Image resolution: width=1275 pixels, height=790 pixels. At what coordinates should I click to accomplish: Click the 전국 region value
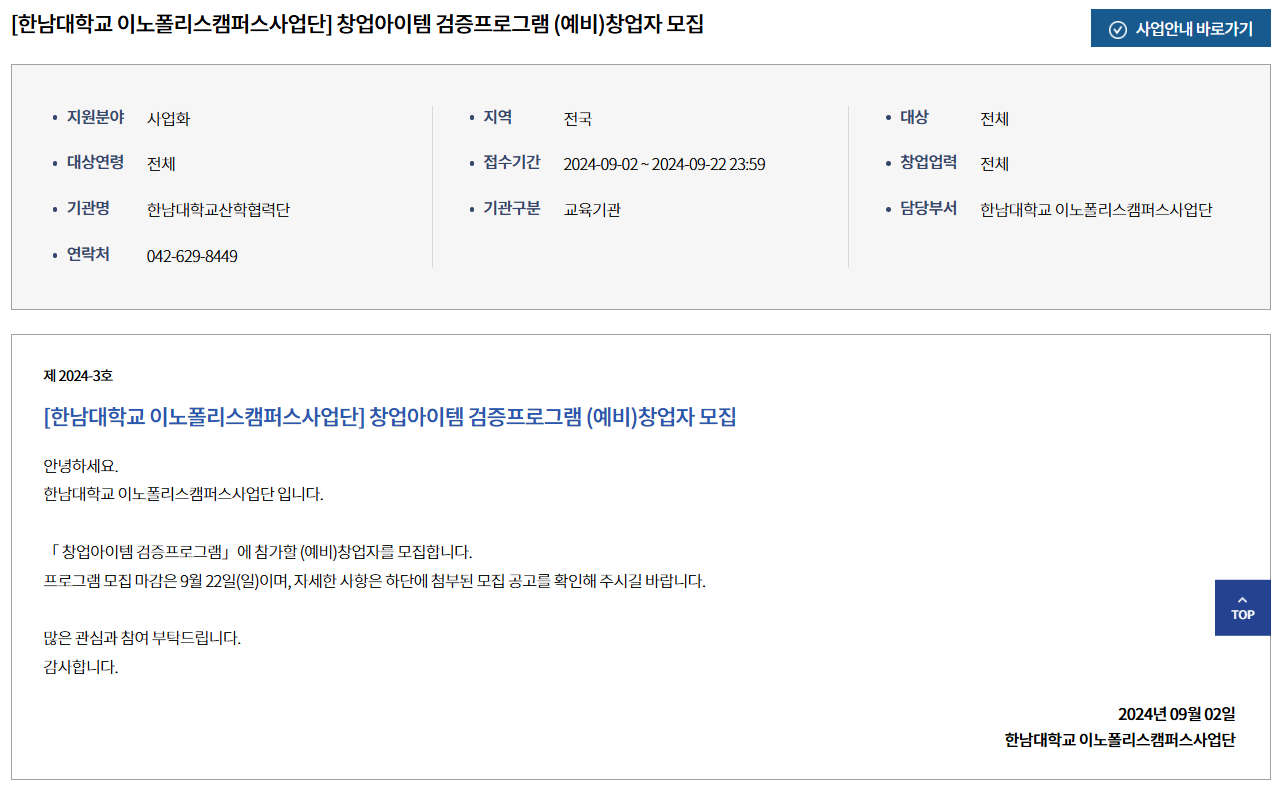(578, 119)
